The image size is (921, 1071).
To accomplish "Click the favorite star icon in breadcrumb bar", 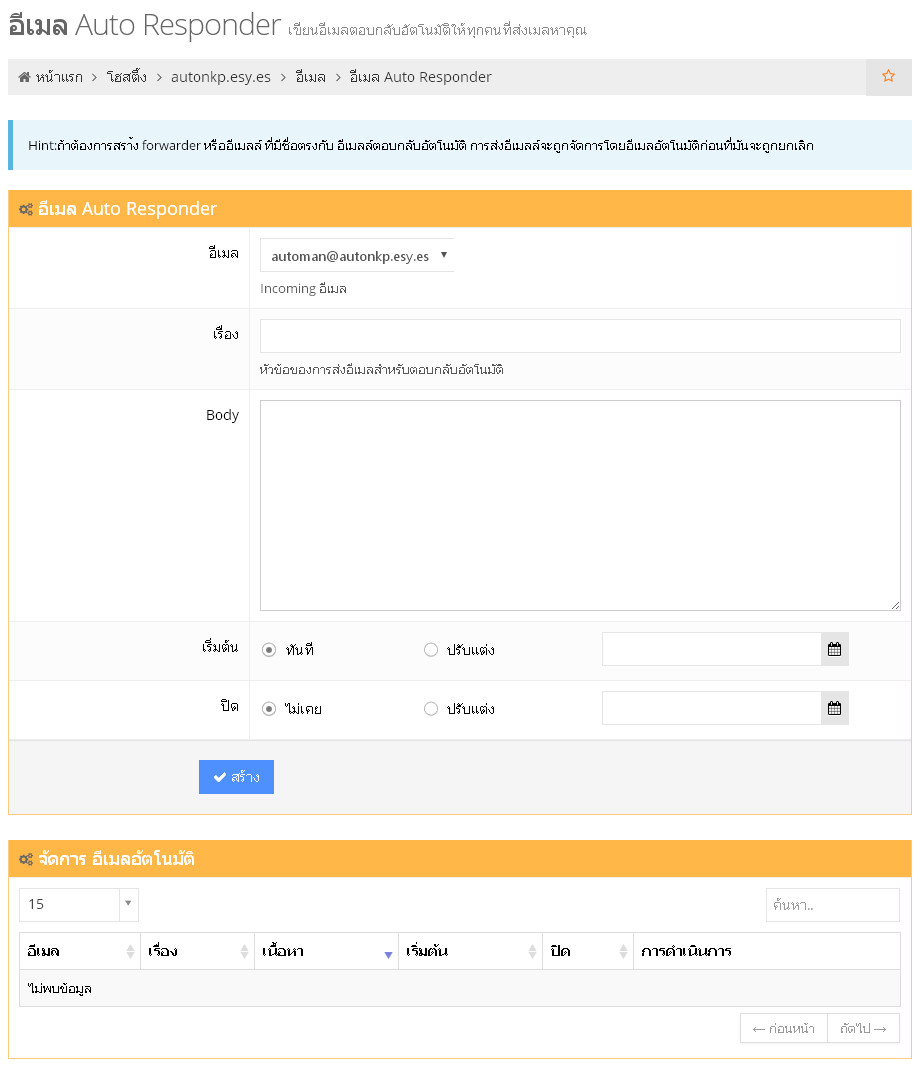I will pyautogui.click(x=888, y=76).
